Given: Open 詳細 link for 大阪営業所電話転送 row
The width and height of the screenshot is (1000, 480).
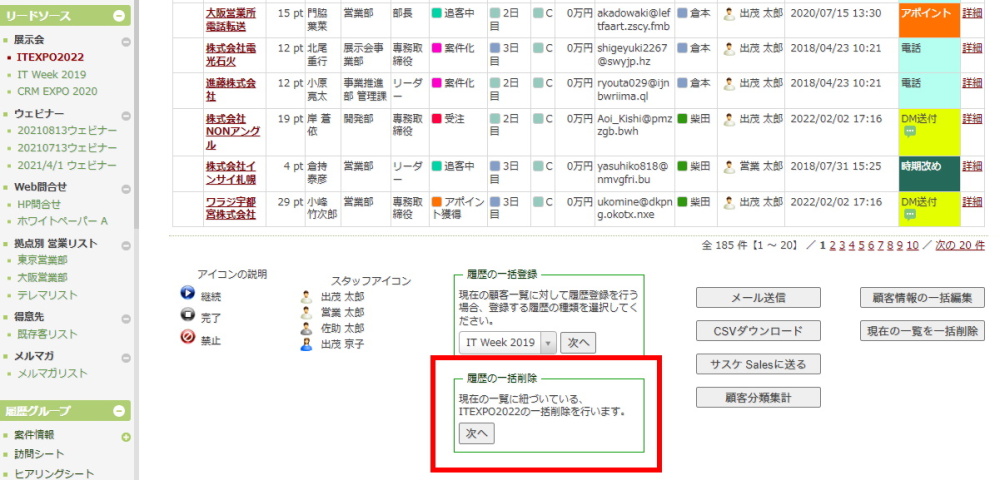Looking at the screenshot, I should [972, 13].
